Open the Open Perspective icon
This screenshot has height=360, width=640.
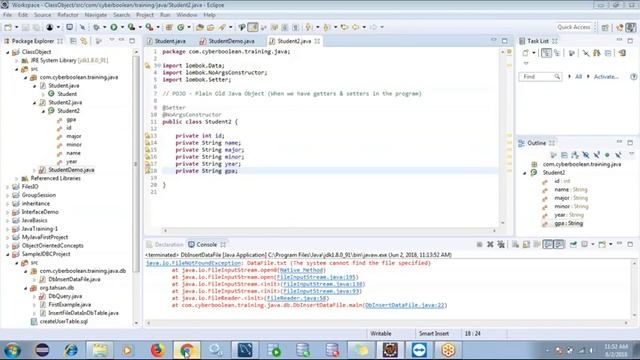(x=605, y=27)
